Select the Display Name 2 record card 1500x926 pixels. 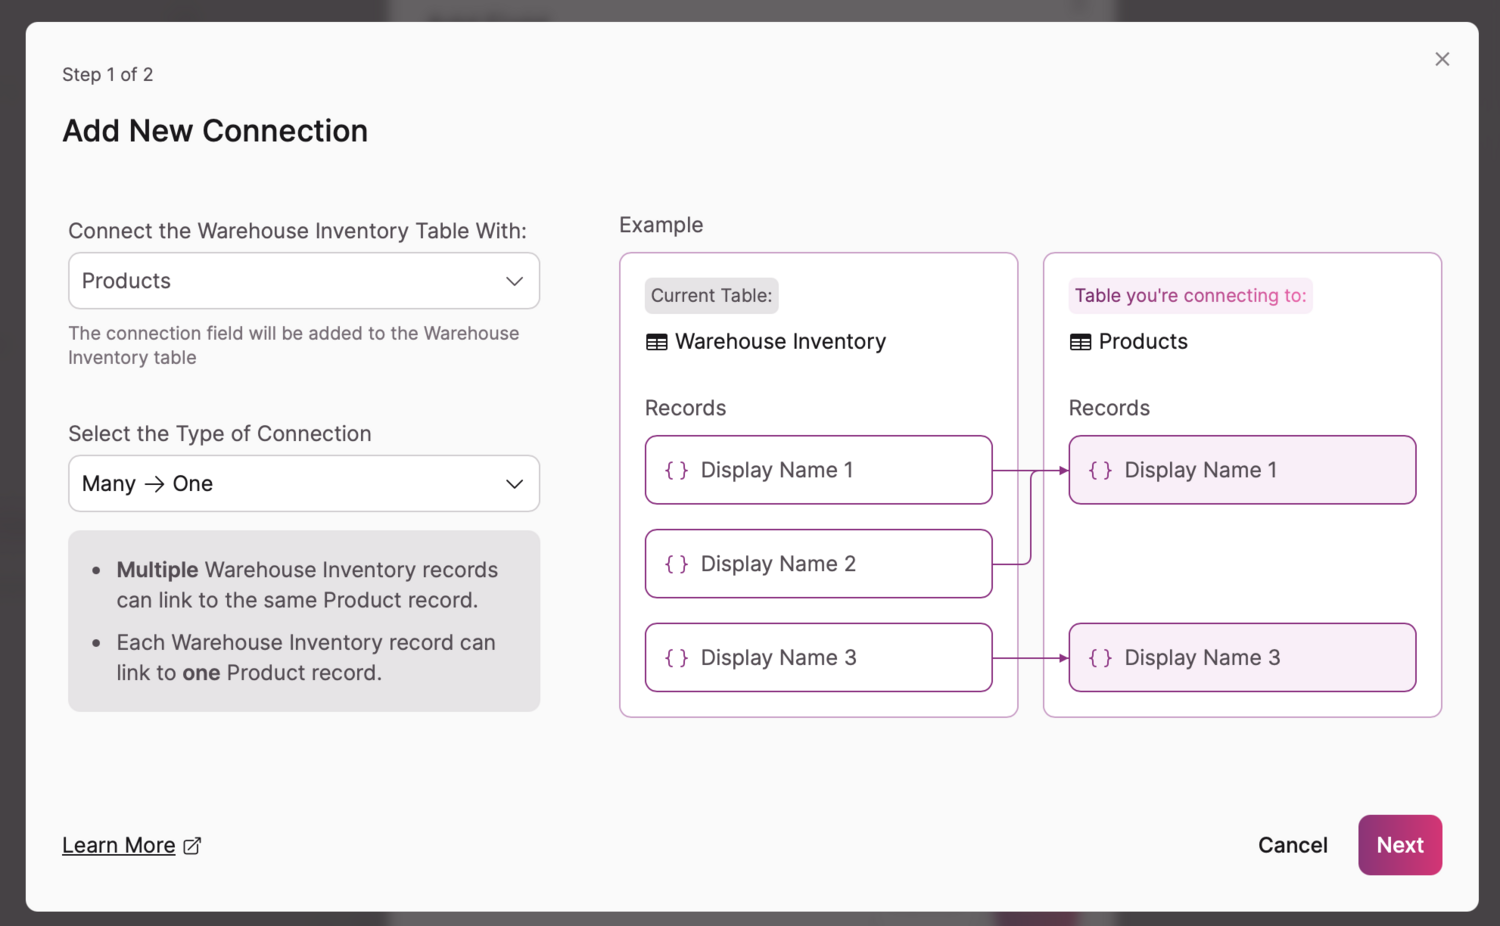point(818,564)
